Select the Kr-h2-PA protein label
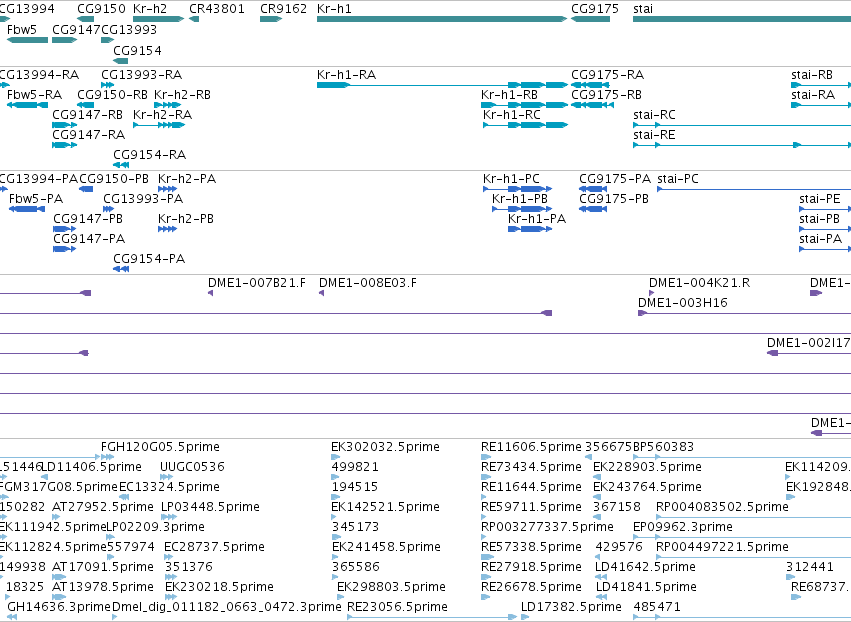Image resolution: width=851 pixels, height=622 pixels. click(x=187, y=179)
